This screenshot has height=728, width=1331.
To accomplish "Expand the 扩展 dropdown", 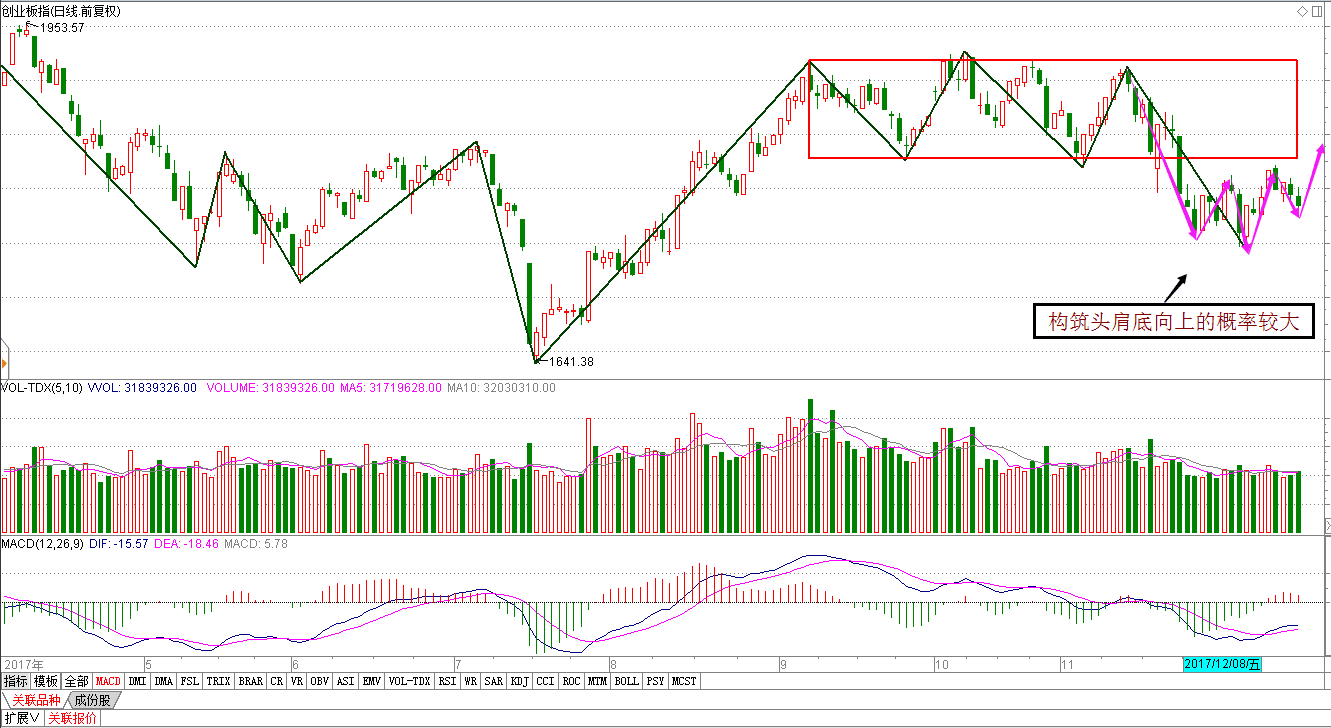I will (20, 717).
